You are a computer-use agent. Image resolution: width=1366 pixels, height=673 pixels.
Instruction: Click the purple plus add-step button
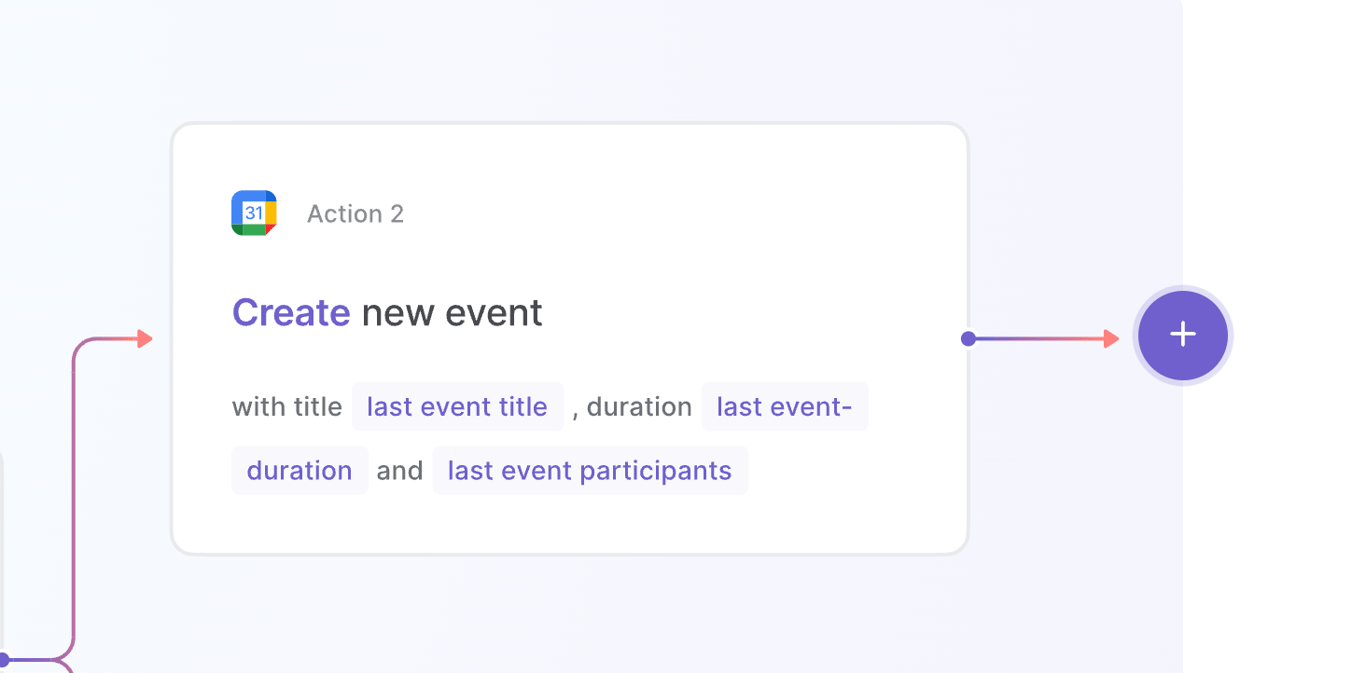point(1183,335)
